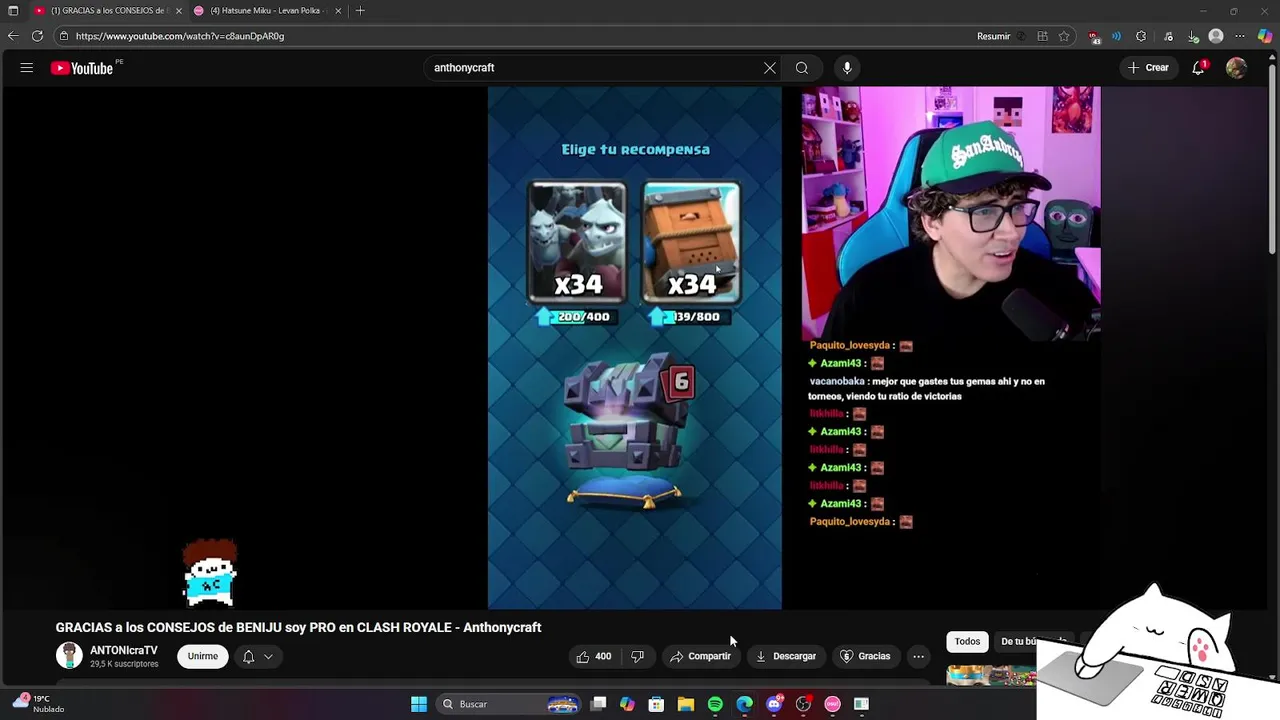Open the Copilot sidebar icon
This screenshot has height=720, width=1280.
(1265, 36)
